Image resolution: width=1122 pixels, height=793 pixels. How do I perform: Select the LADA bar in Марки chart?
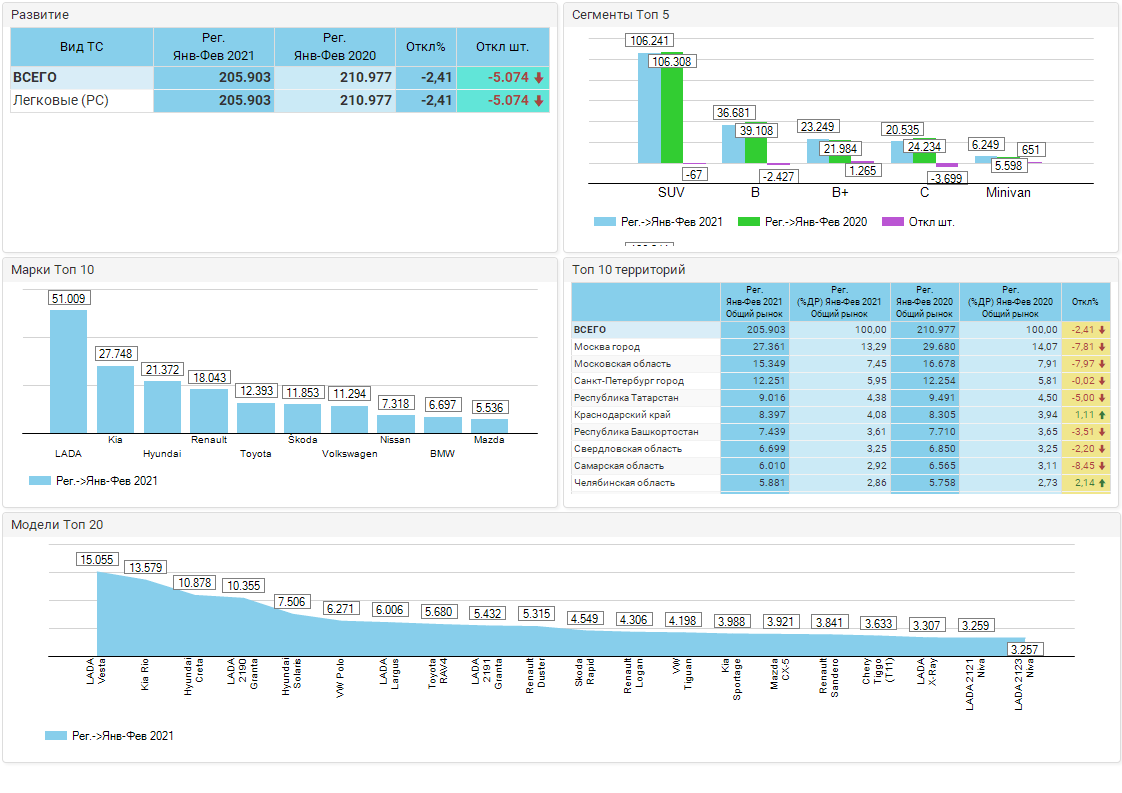[x=68, y=370]
